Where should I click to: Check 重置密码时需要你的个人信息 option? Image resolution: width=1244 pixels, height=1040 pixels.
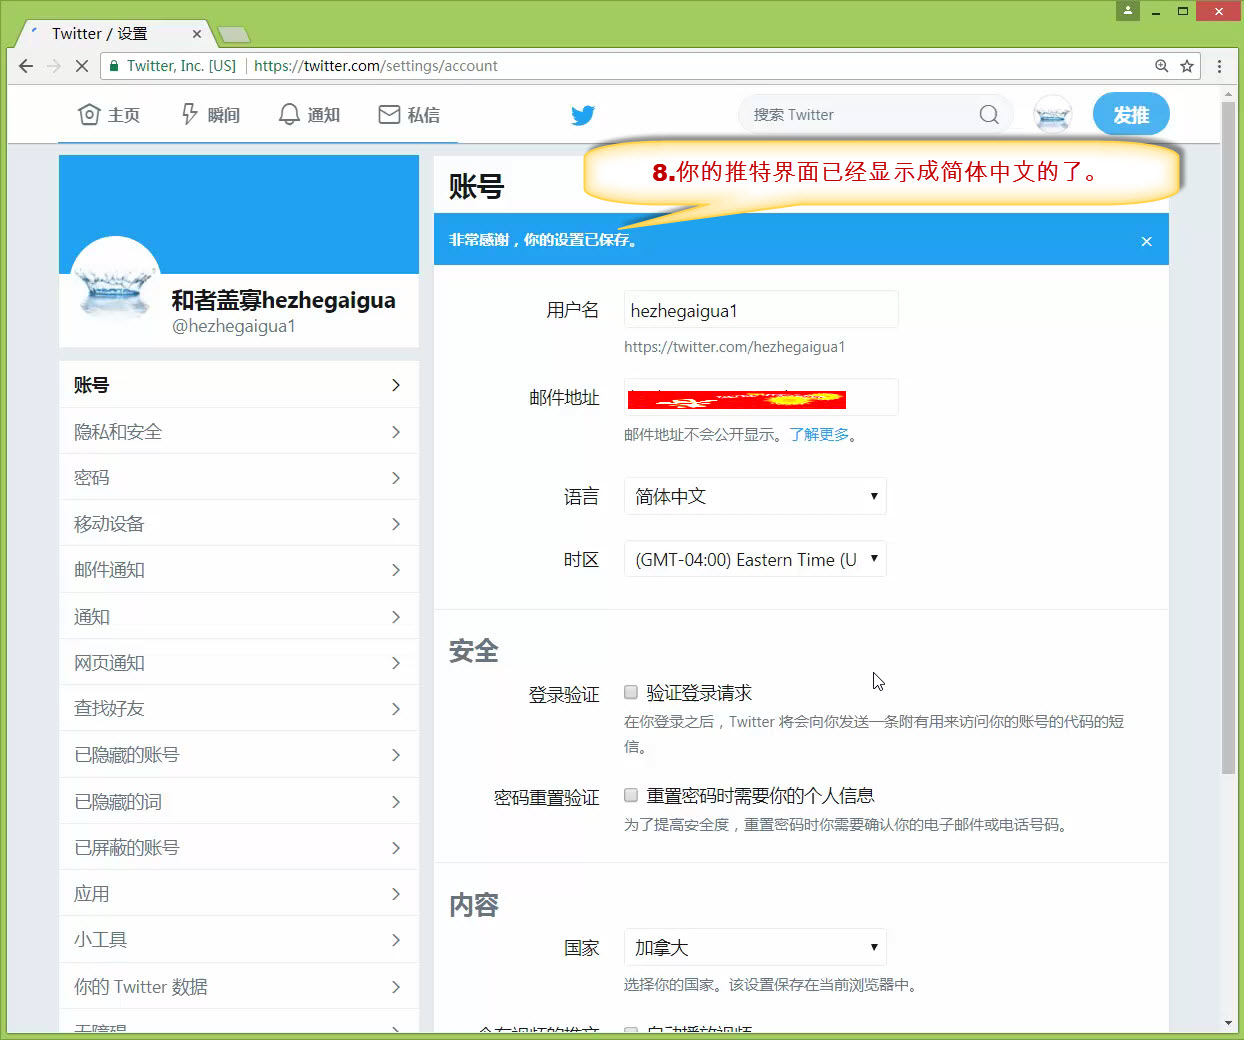pos(631,795)
